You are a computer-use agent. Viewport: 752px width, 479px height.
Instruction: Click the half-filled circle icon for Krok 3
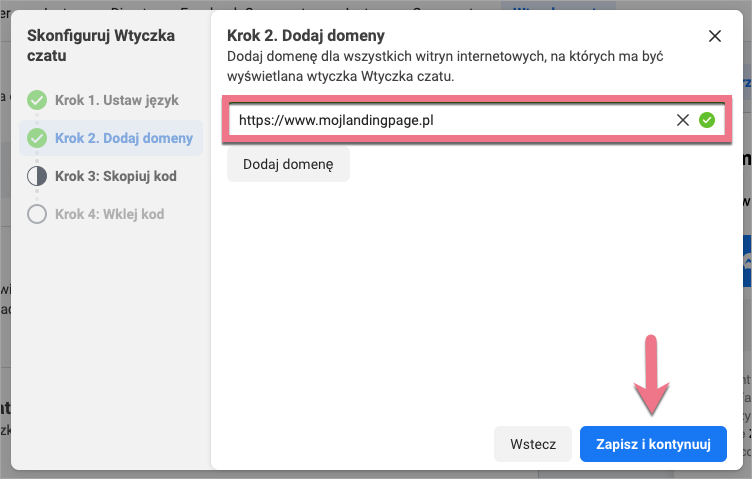(x=37, y=176)
